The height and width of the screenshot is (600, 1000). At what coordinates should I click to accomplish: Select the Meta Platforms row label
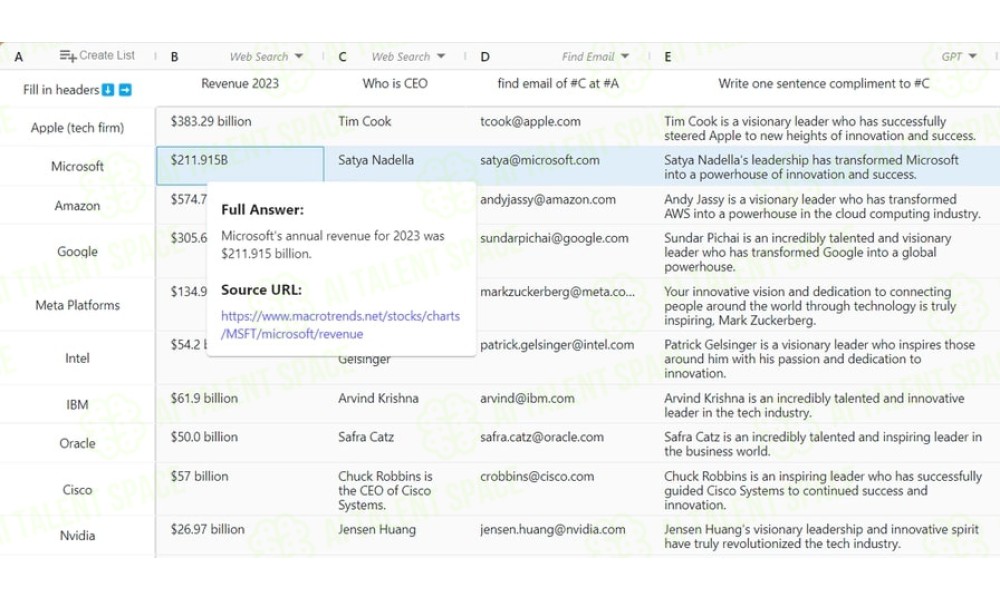(77, 305)
